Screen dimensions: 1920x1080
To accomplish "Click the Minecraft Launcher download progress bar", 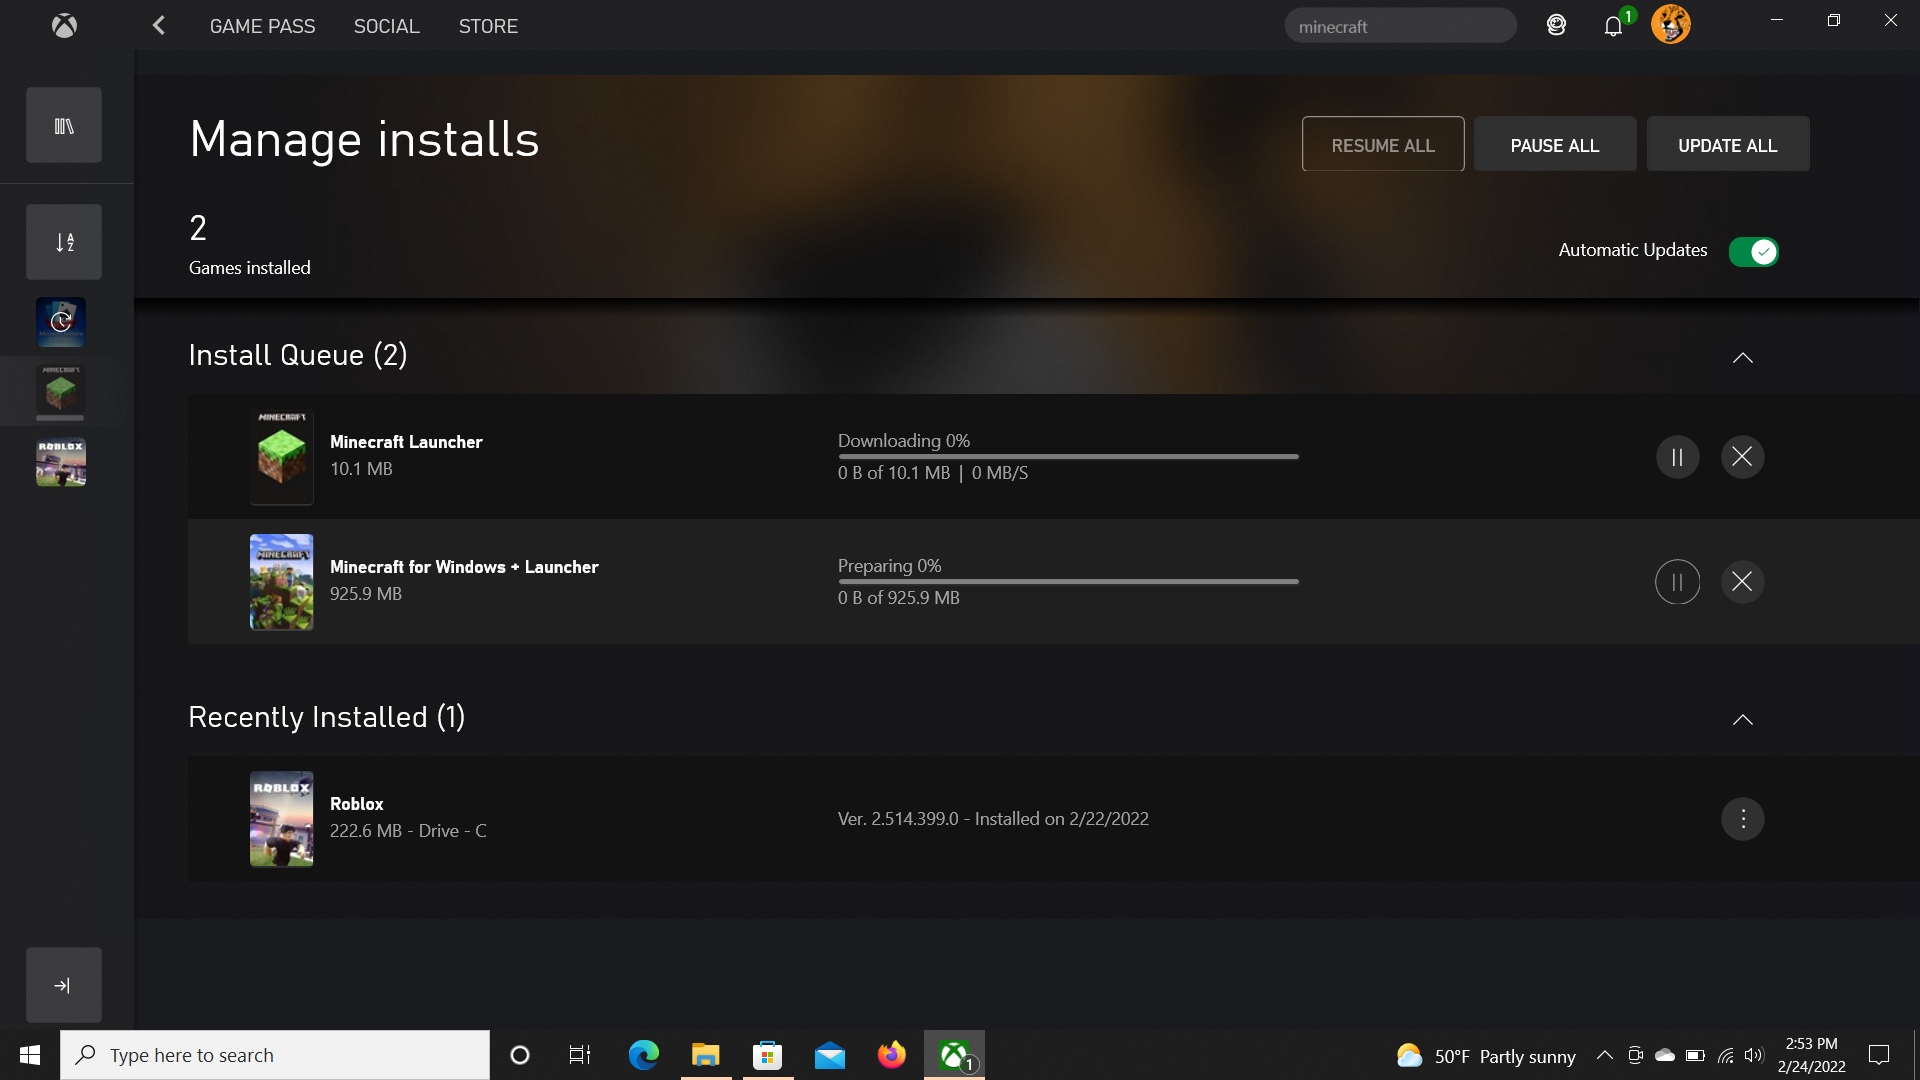I will (x=1067, y=457).
